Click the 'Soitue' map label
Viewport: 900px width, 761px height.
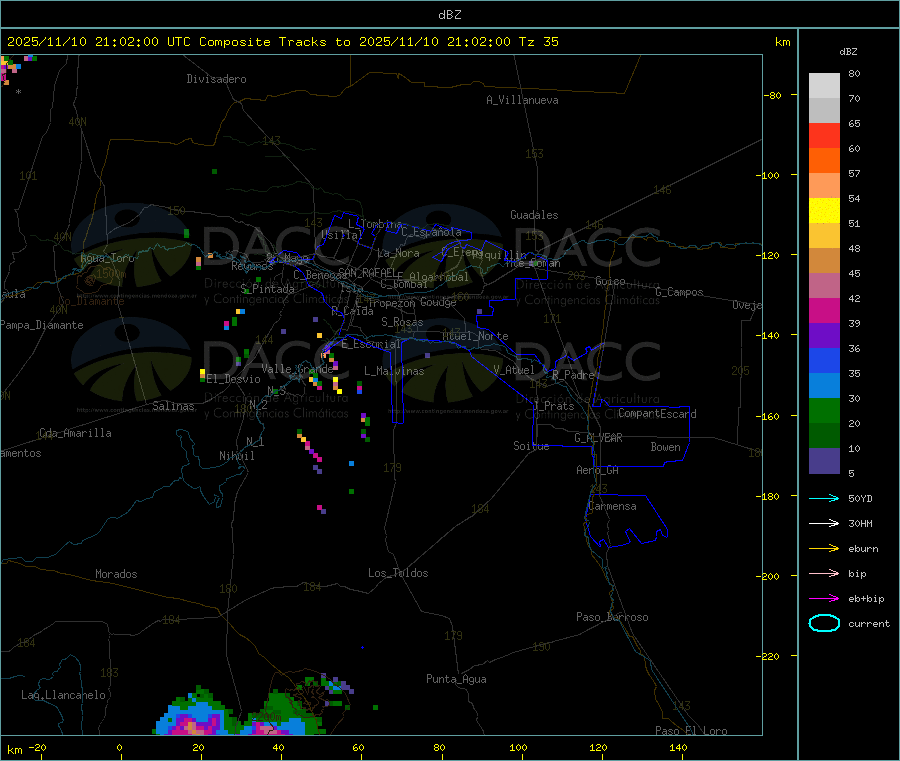click(531, 446)
